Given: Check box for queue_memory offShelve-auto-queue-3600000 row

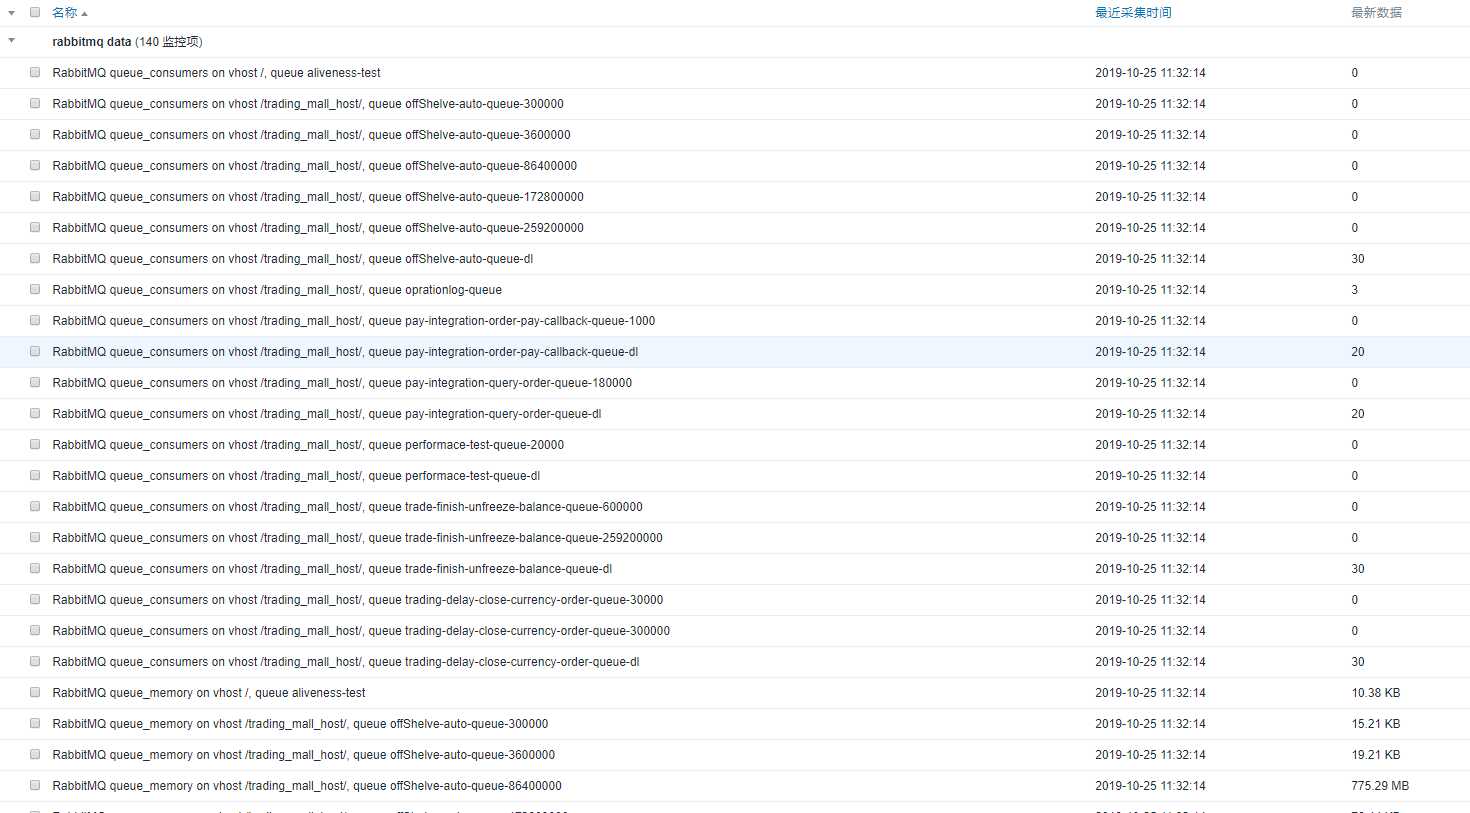Looking at the screenshot, I should point(35,754).
